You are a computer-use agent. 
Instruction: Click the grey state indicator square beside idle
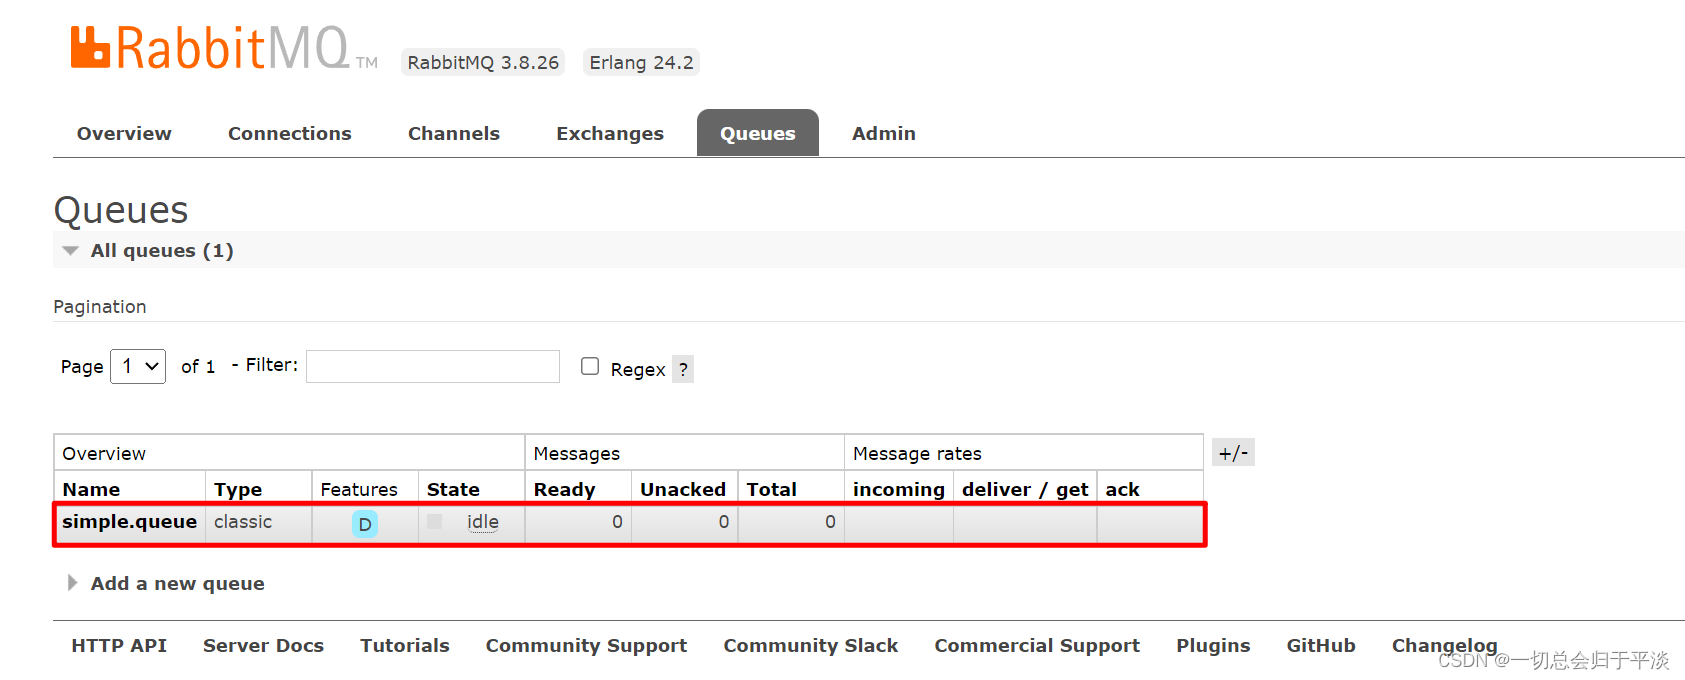[x=435, y=521]
